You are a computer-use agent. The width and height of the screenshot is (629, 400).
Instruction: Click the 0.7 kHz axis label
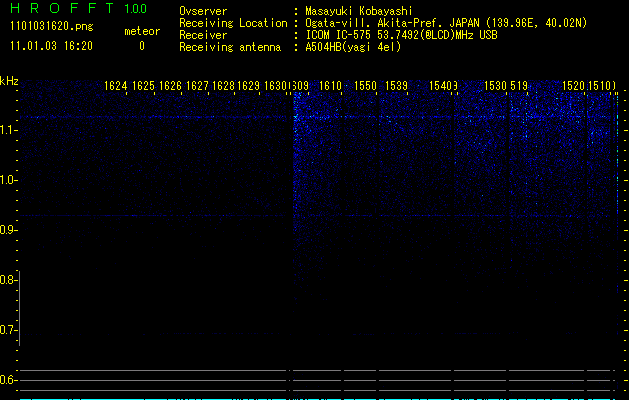tap(8, 330)
